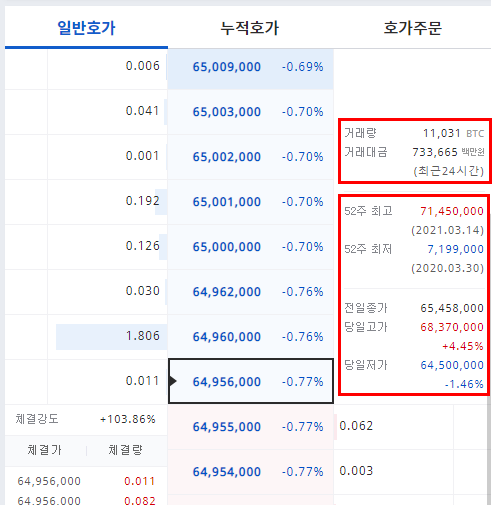Screen dimensions: 492x505
Task: Select the 호가주문 tab
Action: 413,28
